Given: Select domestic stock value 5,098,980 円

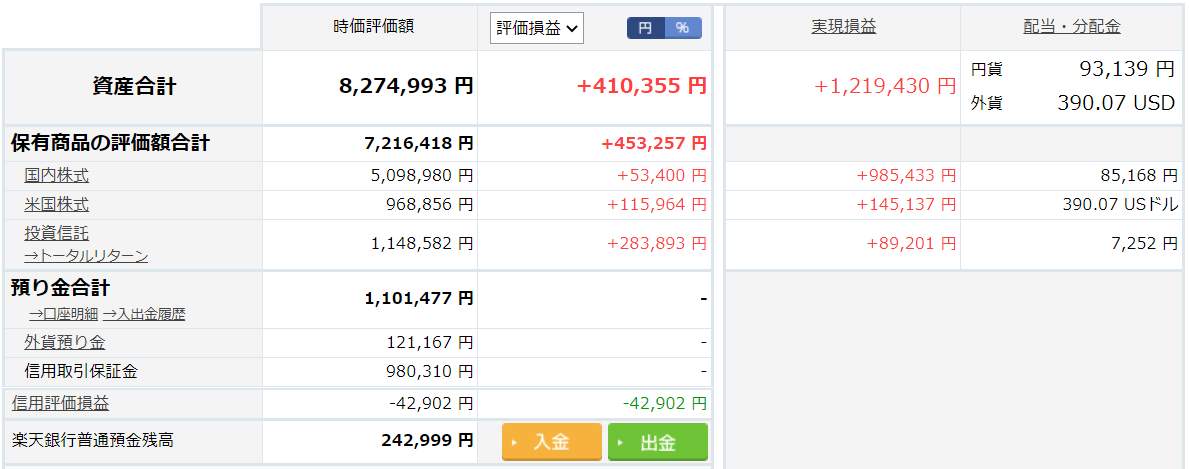Looking at the screenshot, I should pyautogui.click(x=422, y=176).
